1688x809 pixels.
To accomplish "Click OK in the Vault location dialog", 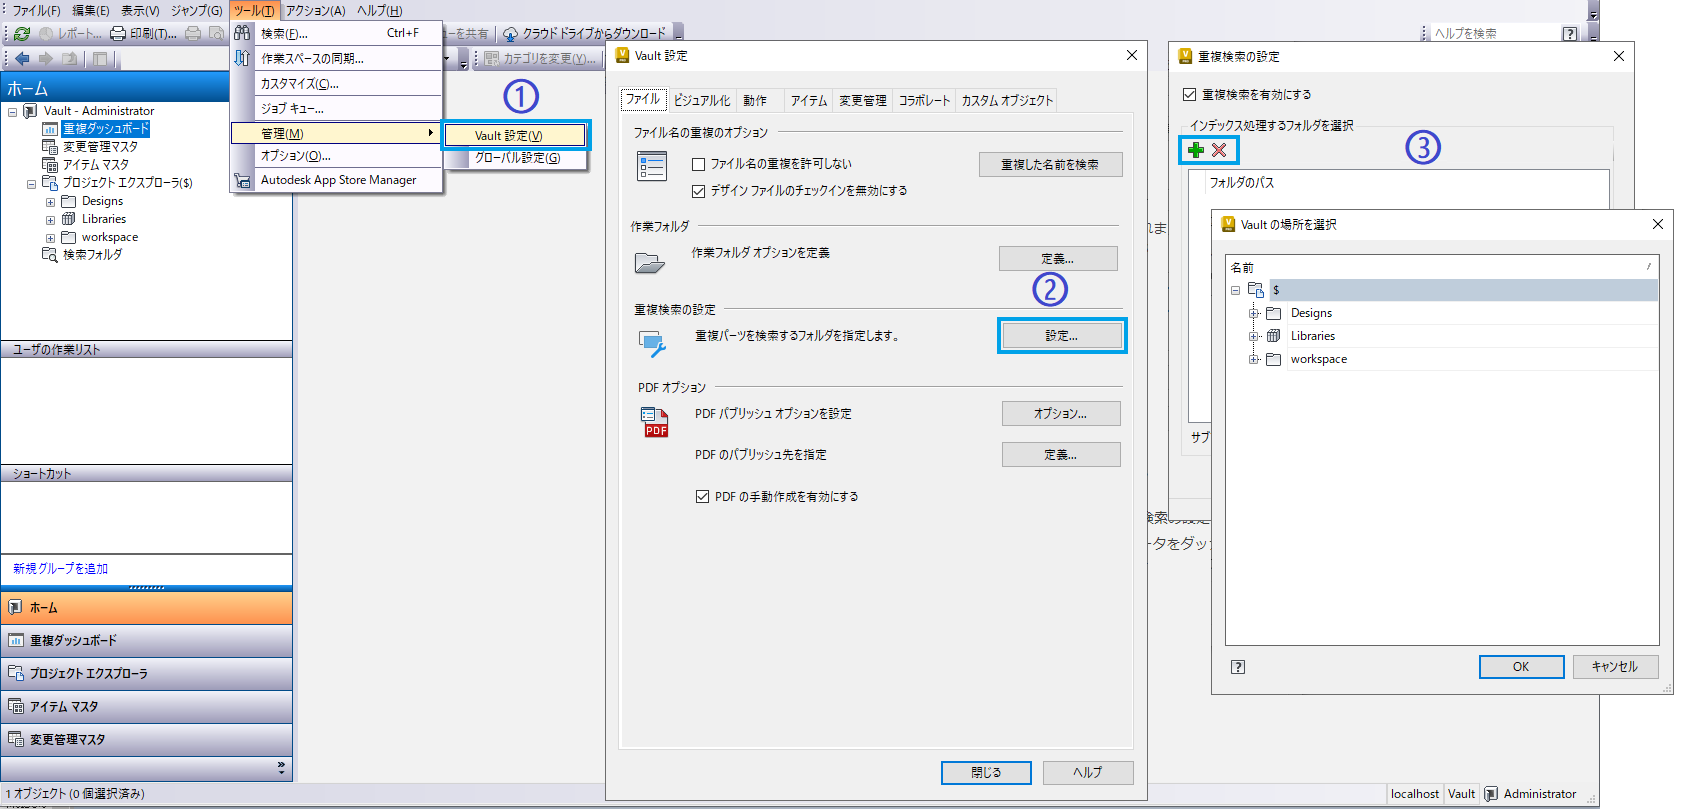I will point(1521,667).
